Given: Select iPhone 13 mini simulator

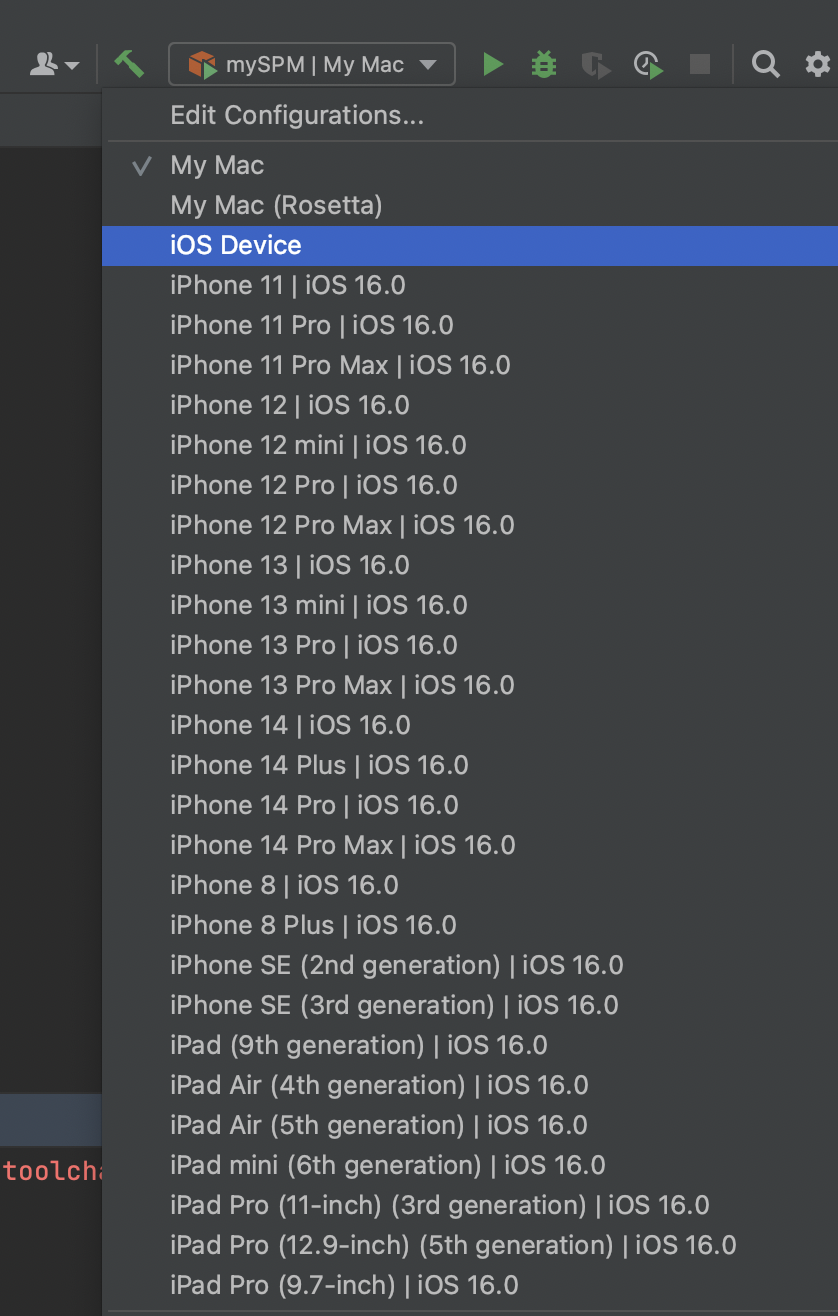Looking at the screenshot, I should (318, 605).
